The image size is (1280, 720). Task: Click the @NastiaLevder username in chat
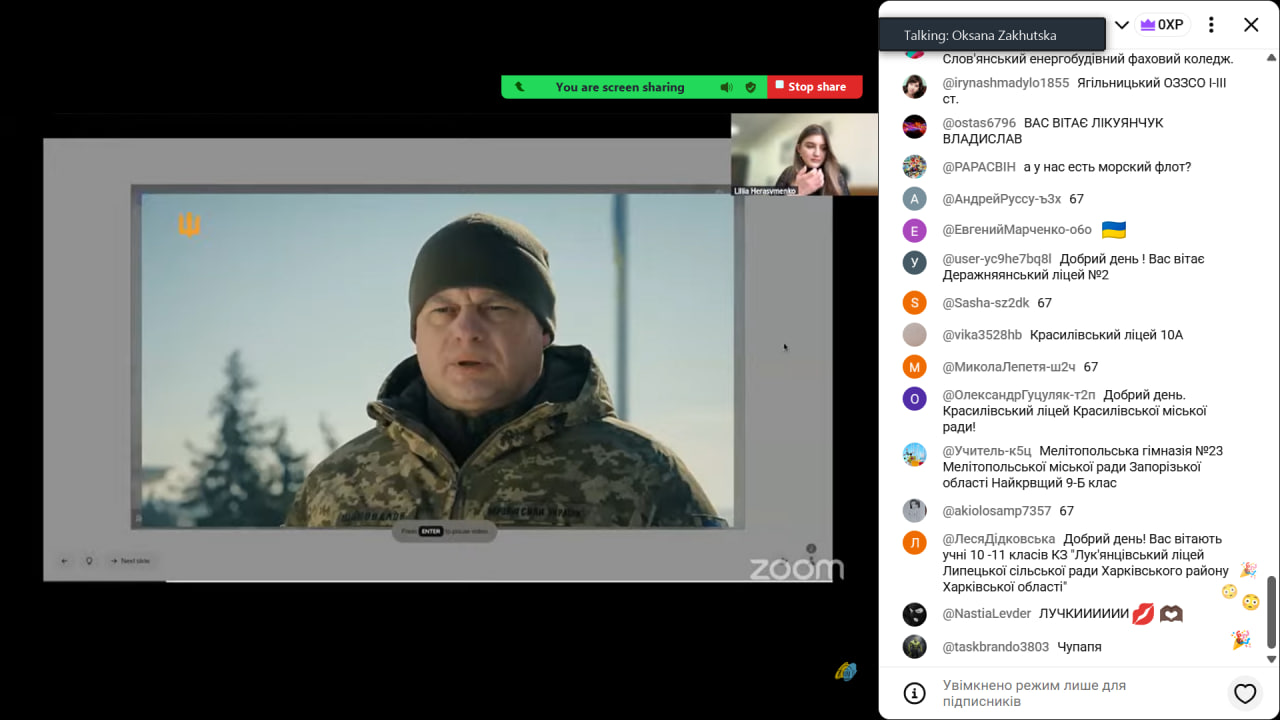[x=986, y=614]
